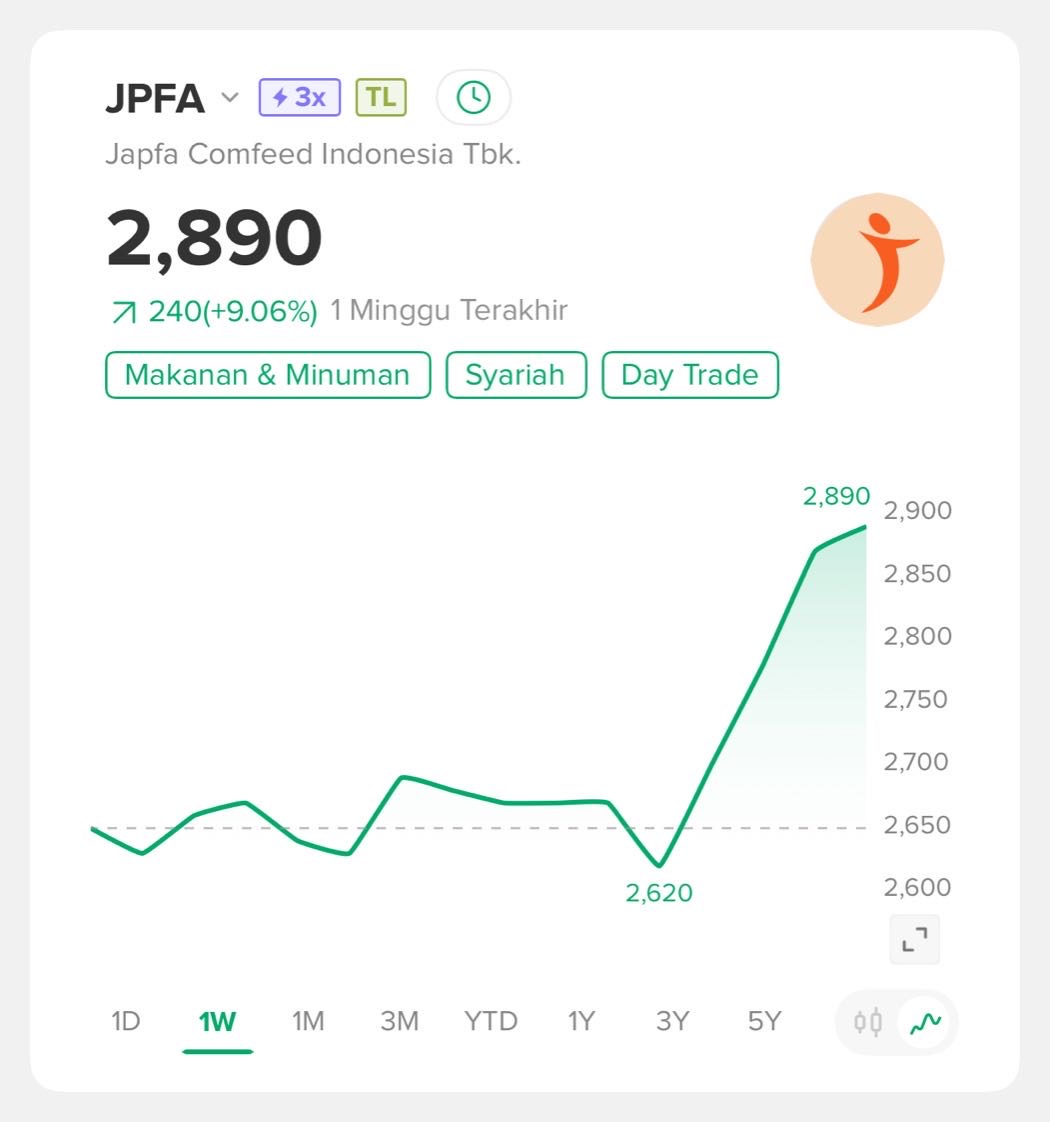Open the clock history icon
The width and height of the screenshot is (1050, 1122).
473,98
